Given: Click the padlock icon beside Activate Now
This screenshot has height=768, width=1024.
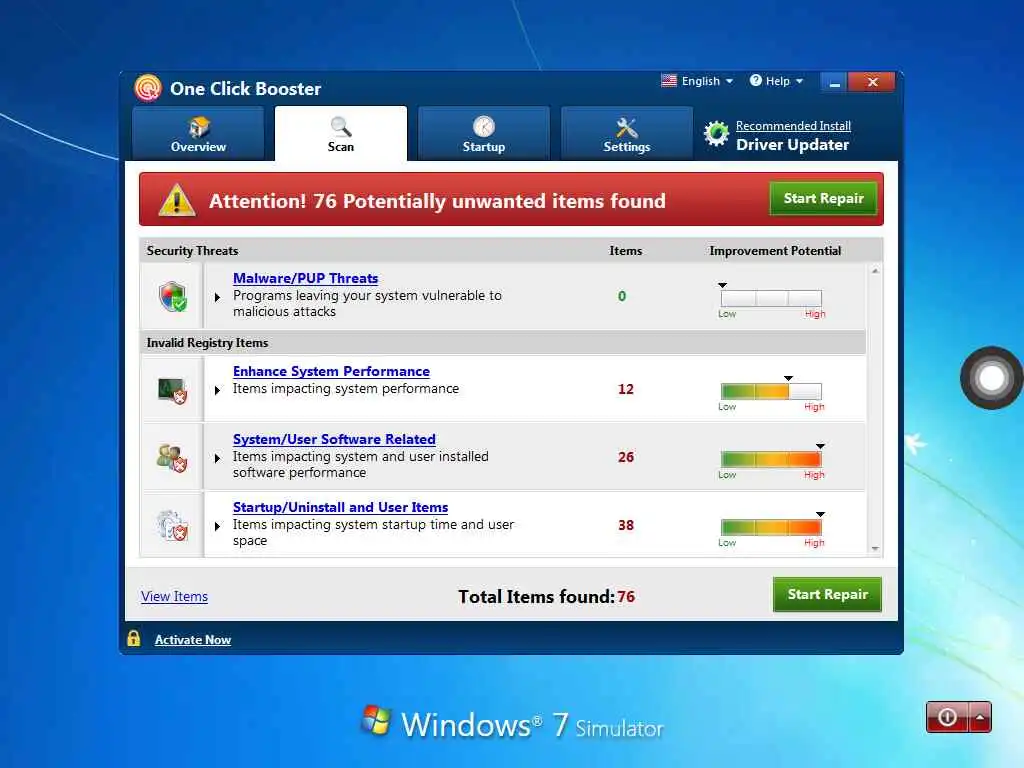Looking at the screenshot, I should (x=134, y=638).
